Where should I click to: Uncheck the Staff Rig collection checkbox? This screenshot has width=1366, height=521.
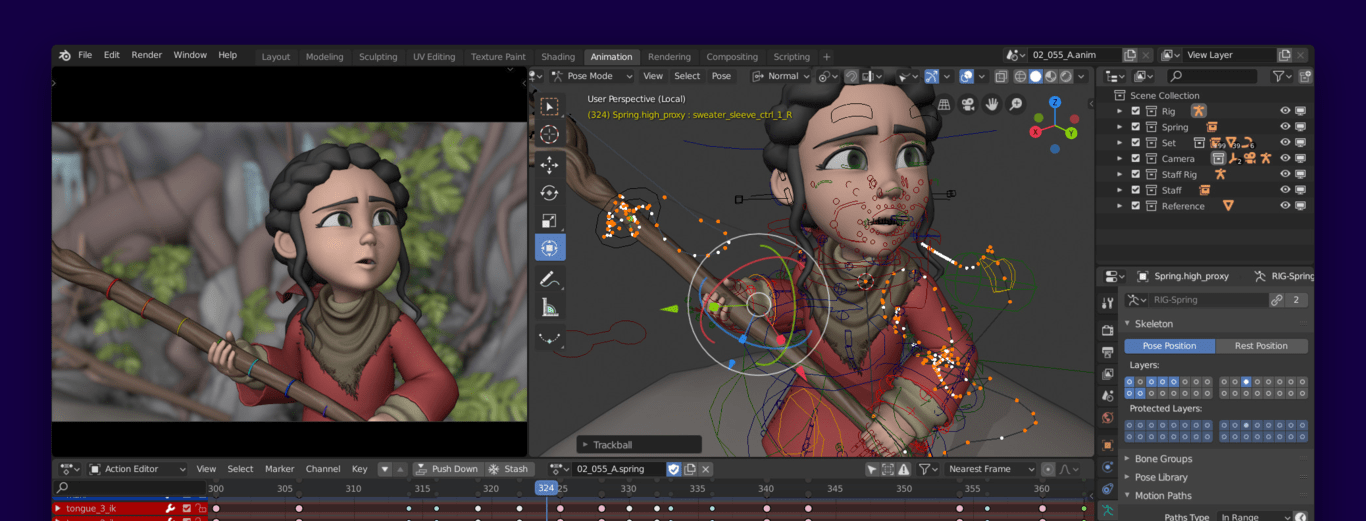pos(1135,175)
